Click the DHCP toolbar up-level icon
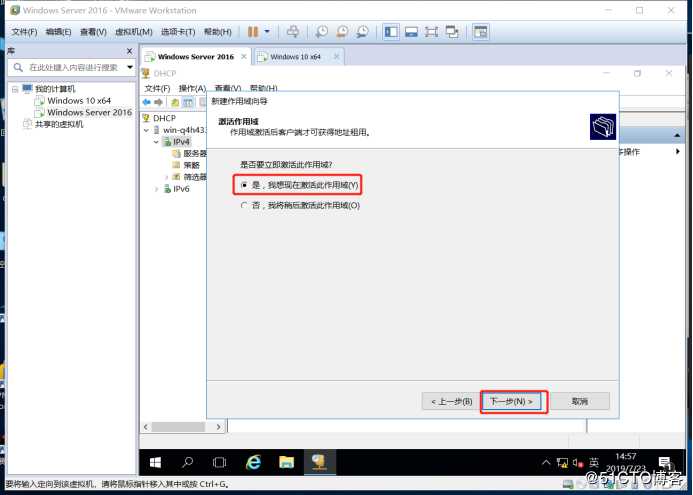The height and width of the screenshot is (495, 693). (x=175, y=103)
